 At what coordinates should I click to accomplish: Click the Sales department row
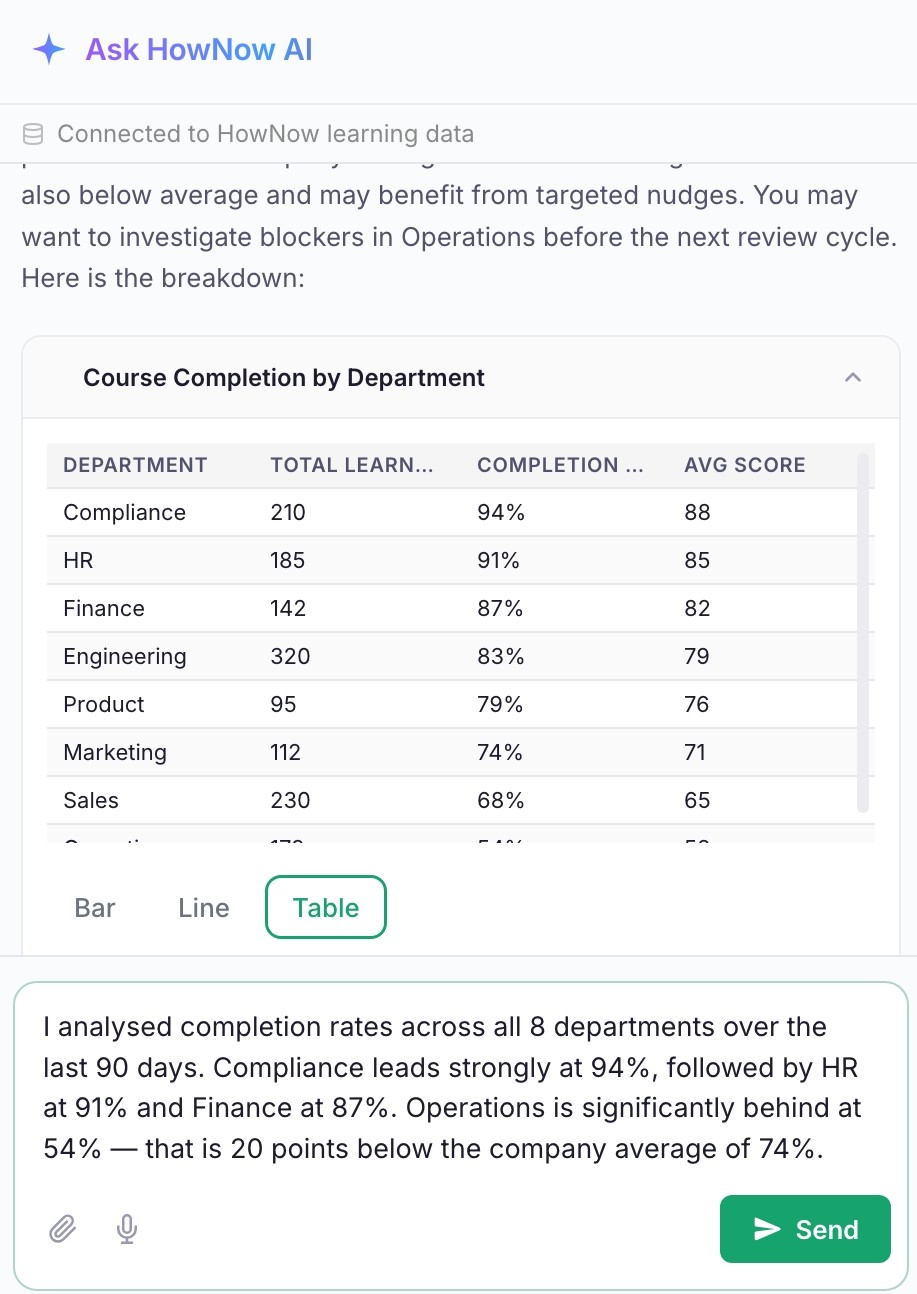point(460,801)
